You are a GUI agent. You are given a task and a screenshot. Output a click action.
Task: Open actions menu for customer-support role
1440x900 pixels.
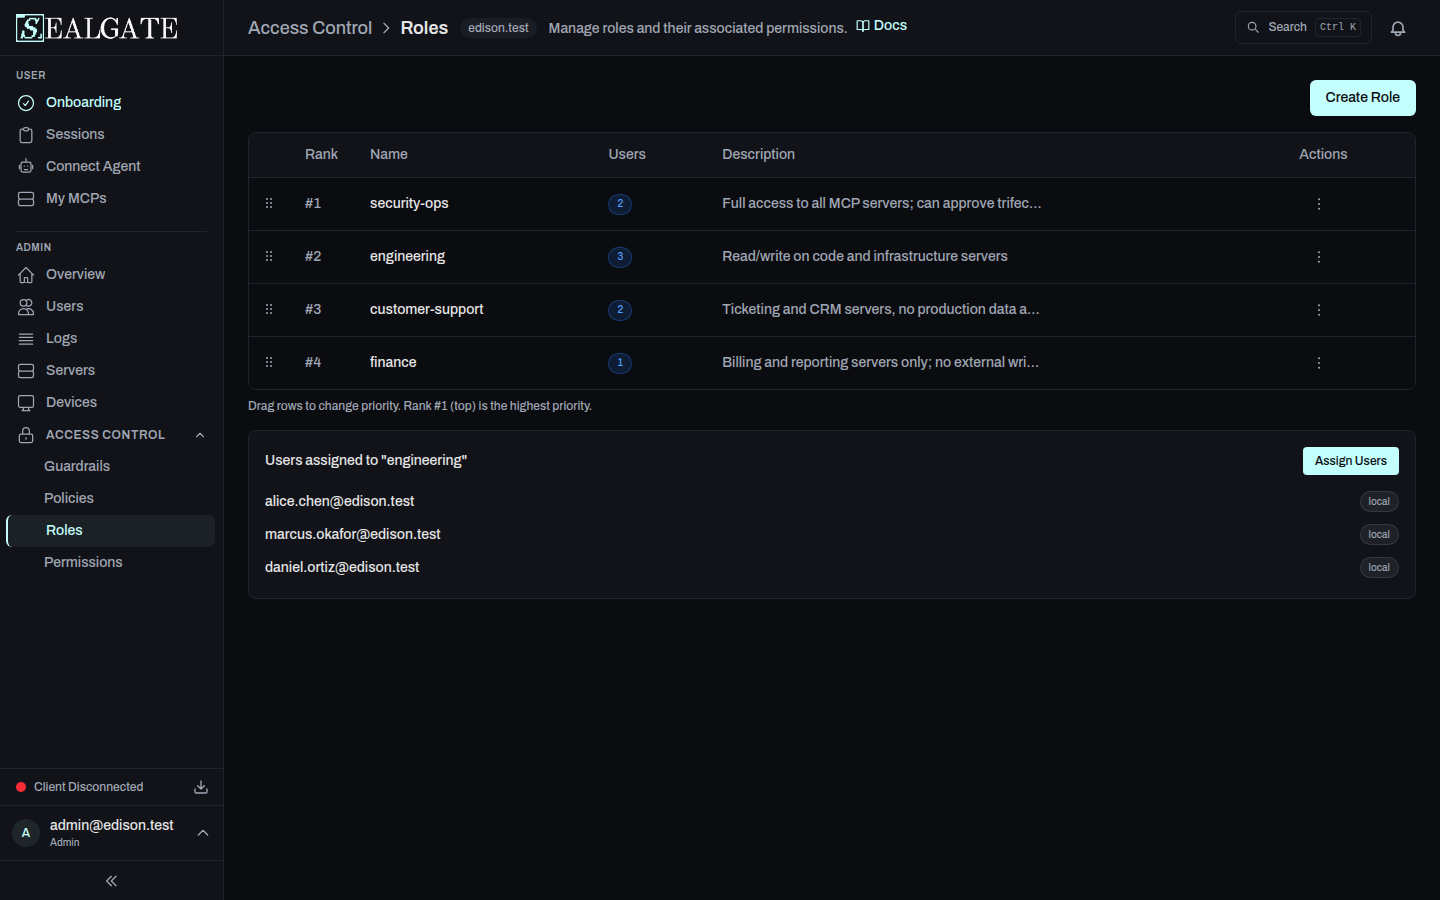click(x=1319, y=310)
